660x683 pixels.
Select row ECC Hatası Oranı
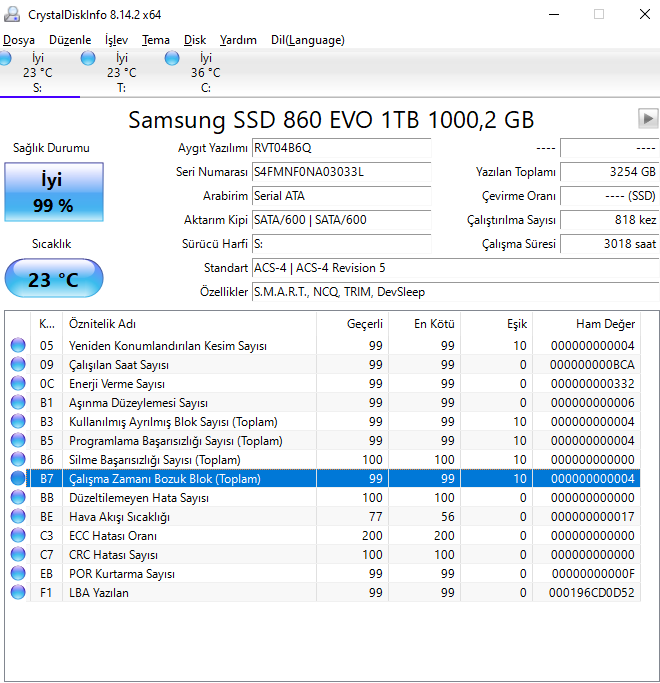335,535
